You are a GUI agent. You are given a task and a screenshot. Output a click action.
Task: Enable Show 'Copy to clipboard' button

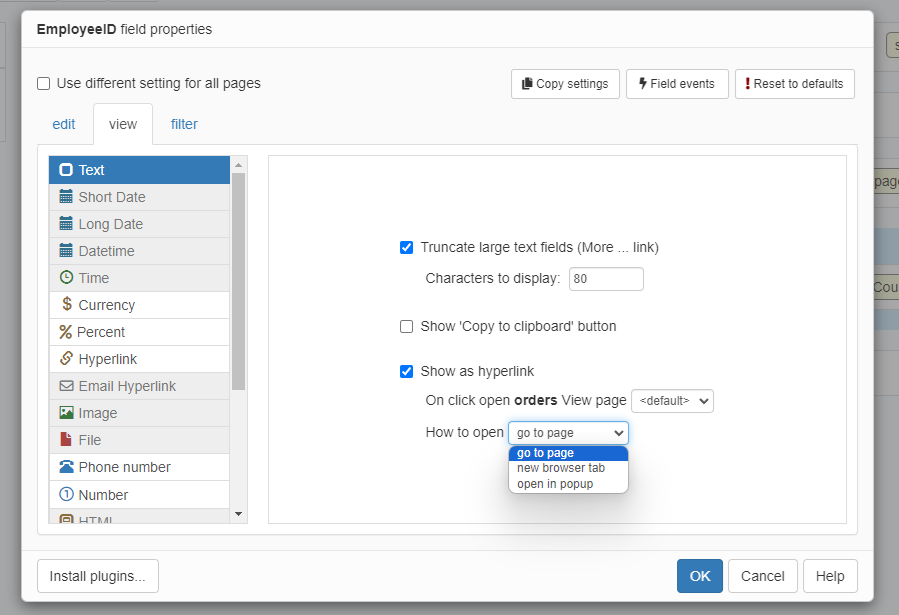click(x=406, y=327)
